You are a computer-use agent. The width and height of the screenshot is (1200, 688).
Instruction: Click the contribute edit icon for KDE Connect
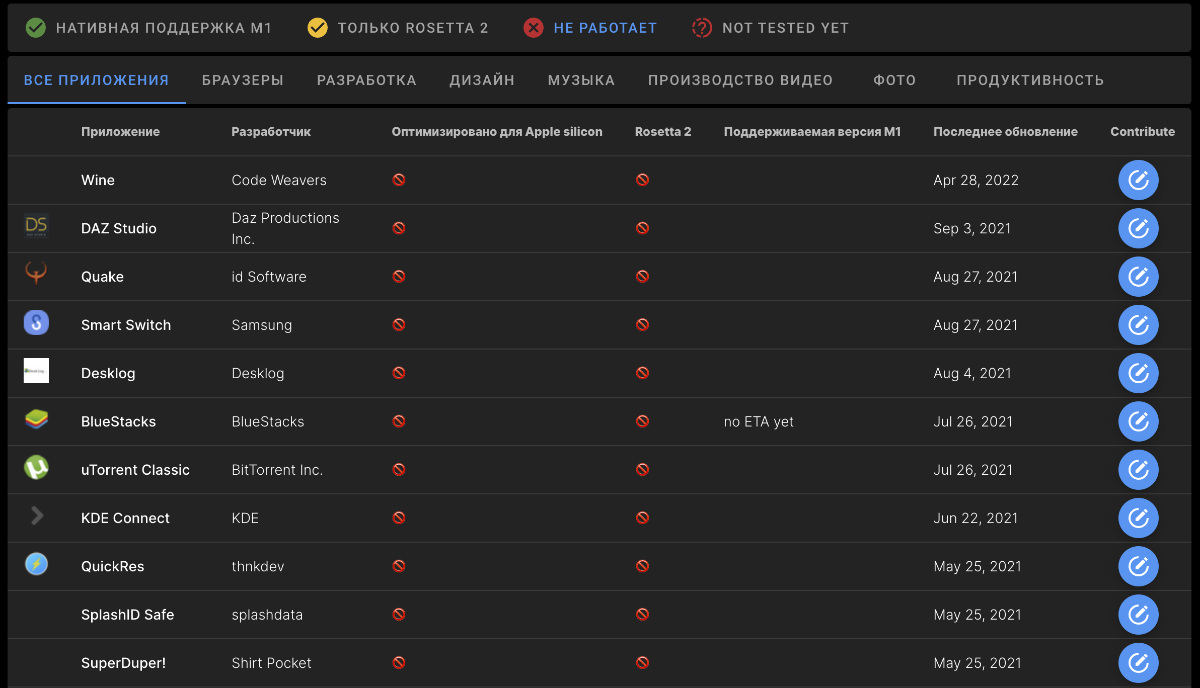tap(1138, 518)
